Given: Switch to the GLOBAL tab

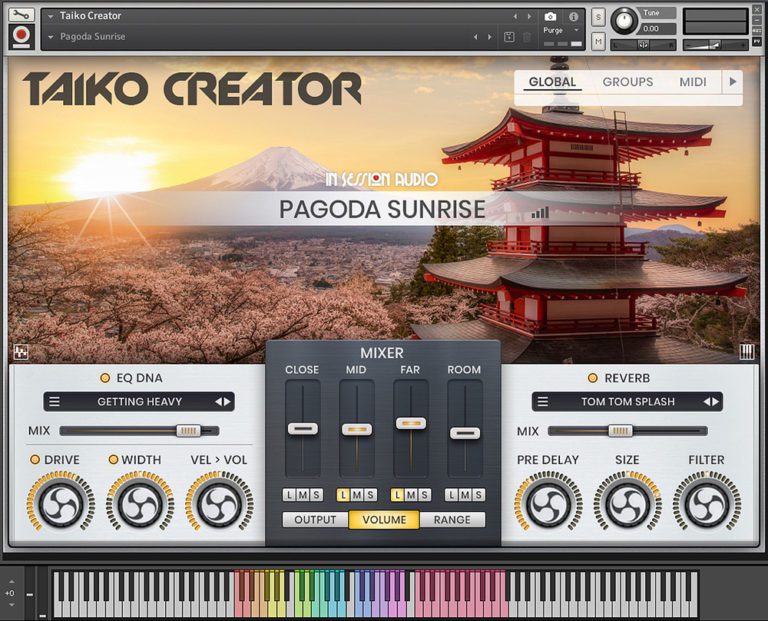Looking at the screenshot, I should (552, 82).
